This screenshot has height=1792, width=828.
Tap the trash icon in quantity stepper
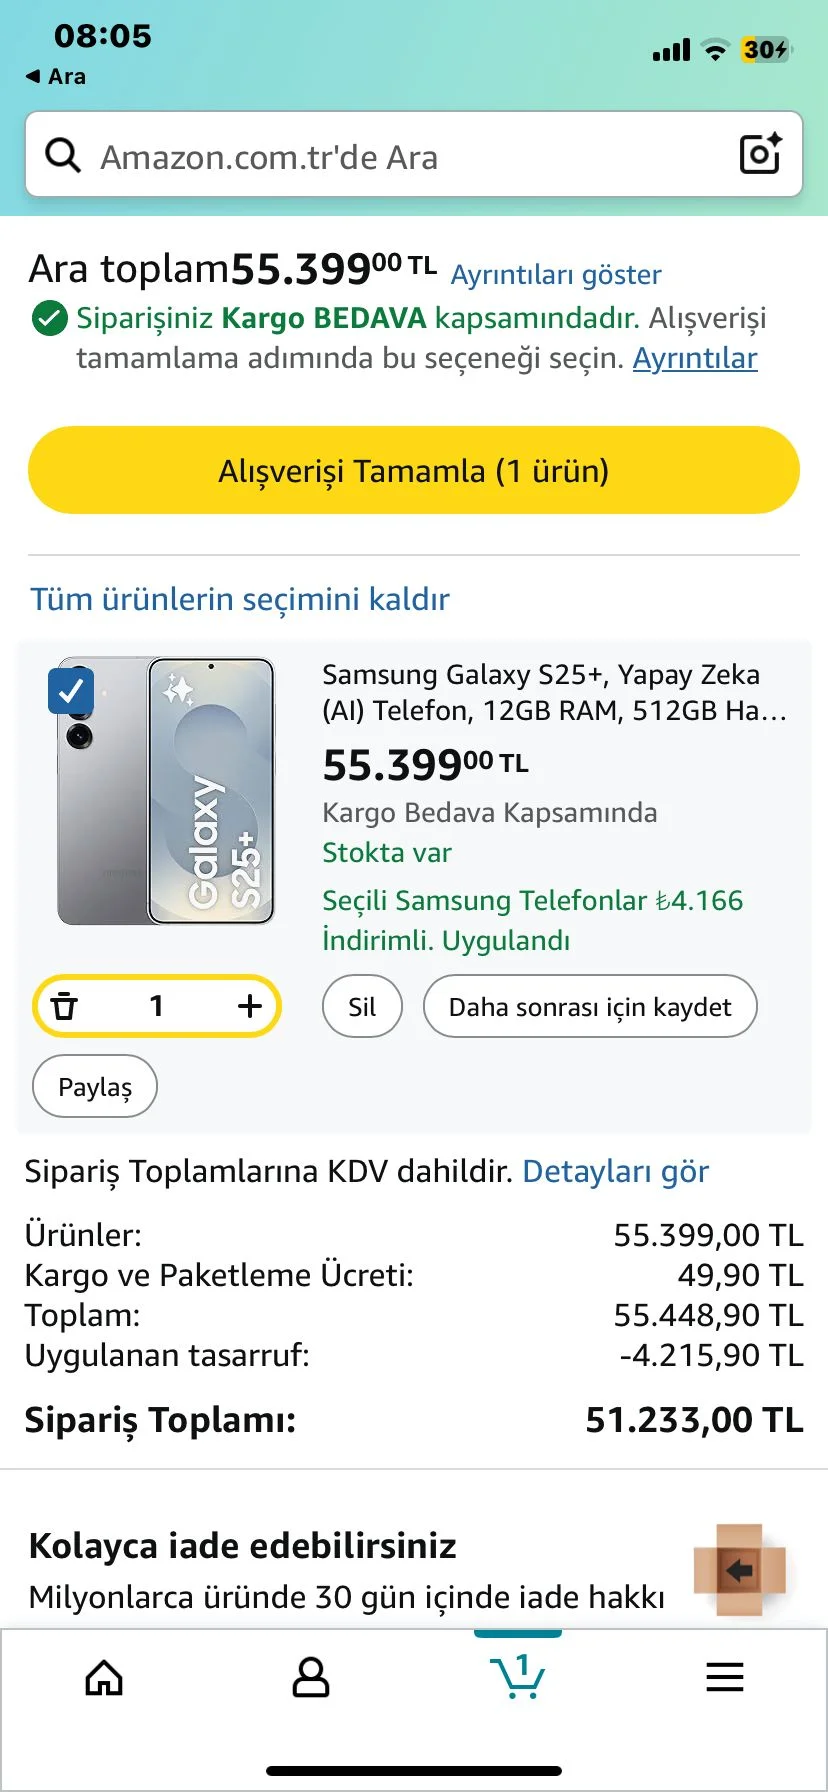click(x=65, y=1005)
